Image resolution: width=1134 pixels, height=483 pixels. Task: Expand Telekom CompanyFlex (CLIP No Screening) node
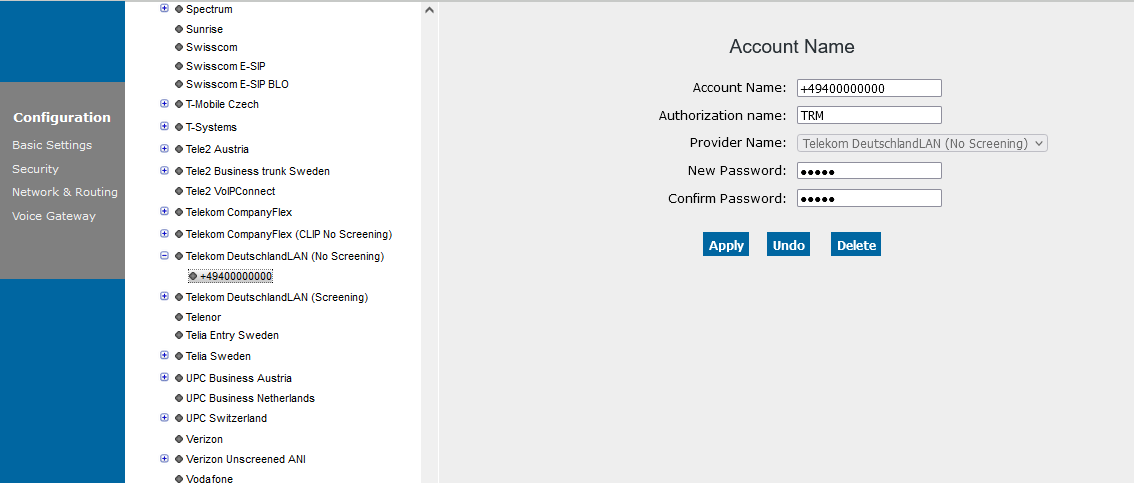[164, 234]
